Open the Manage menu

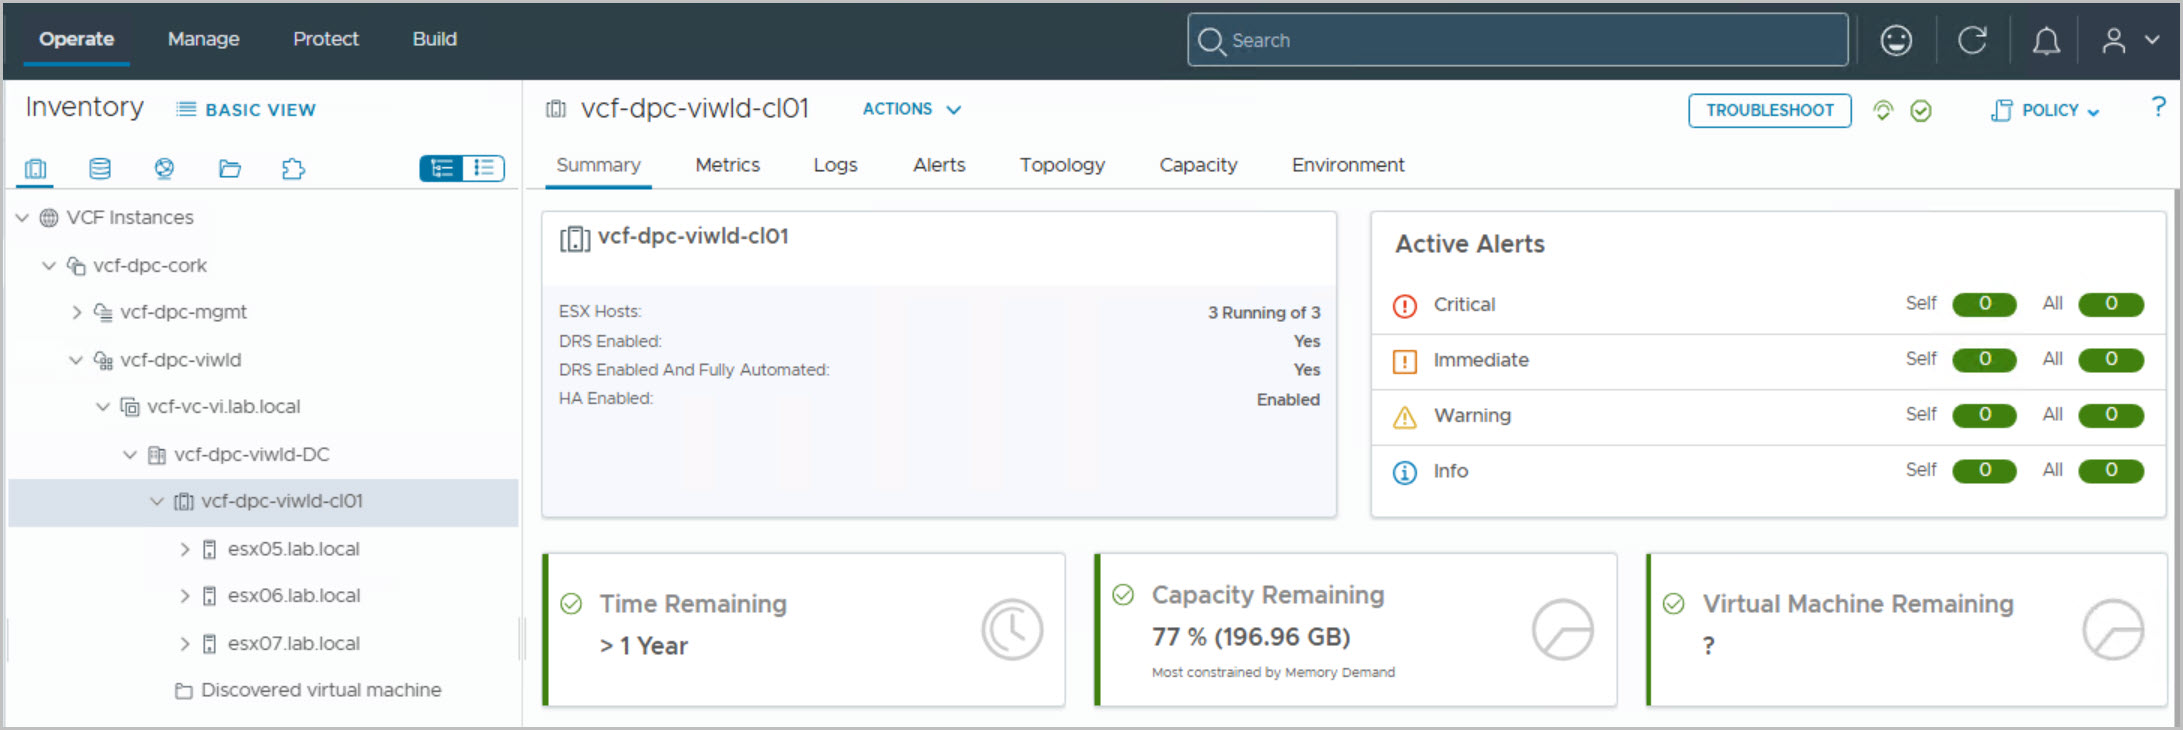click(203, 39)
